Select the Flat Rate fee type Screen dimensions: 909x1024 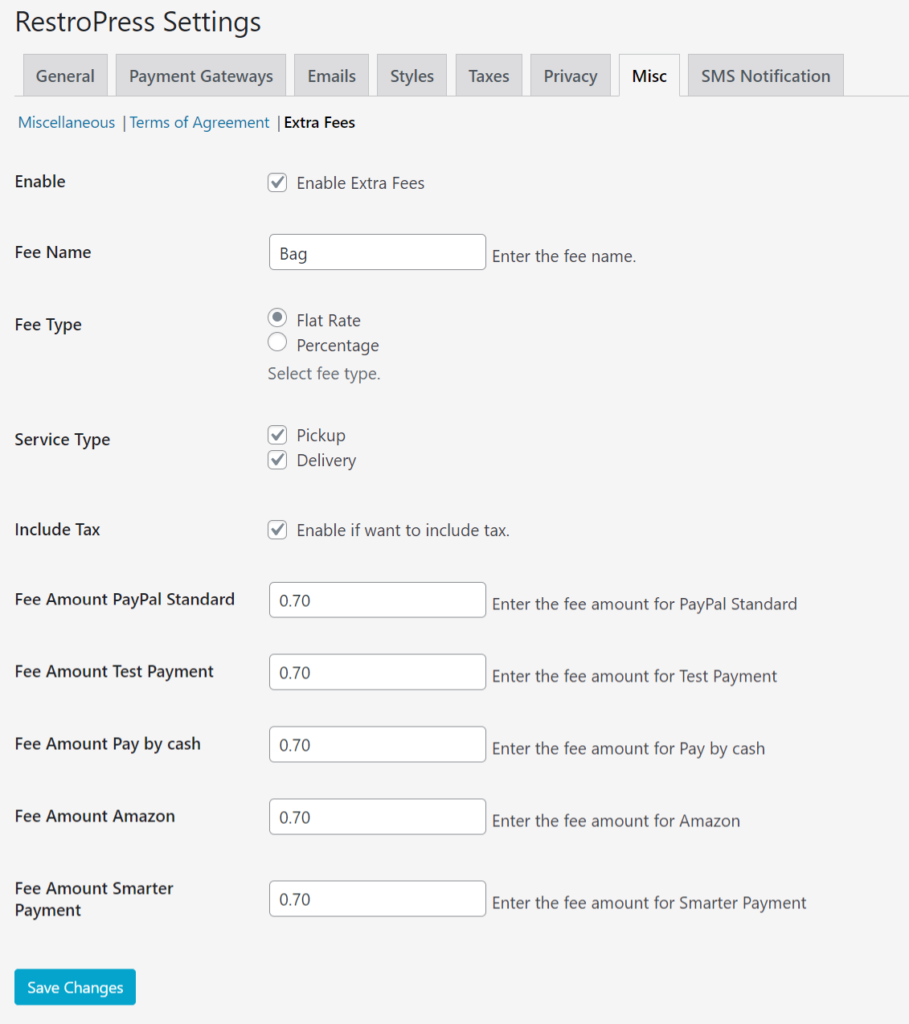click(278, 318)
